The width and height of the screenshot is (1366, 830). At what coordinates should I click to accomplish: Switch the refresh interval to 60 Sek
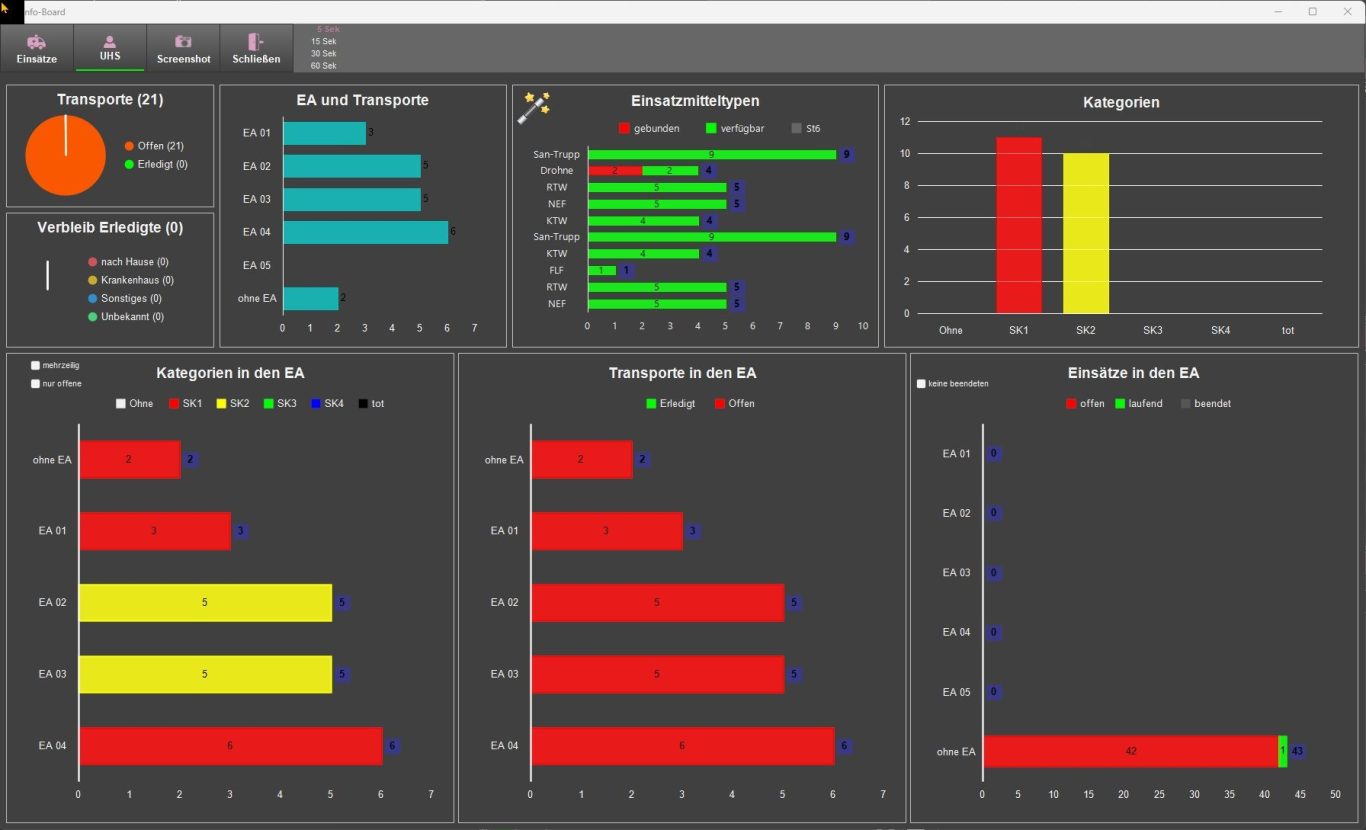323,66
